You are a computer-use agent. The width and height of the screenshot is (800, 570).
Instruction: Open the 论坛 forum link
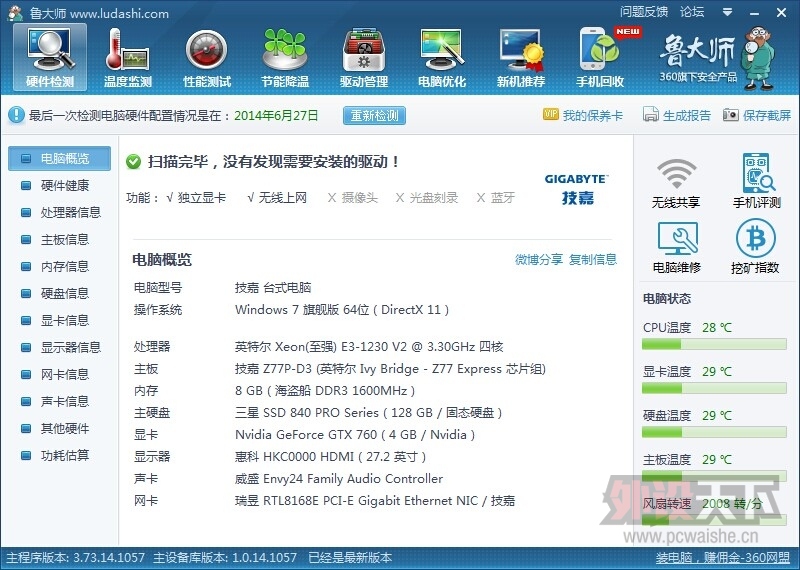692,12
